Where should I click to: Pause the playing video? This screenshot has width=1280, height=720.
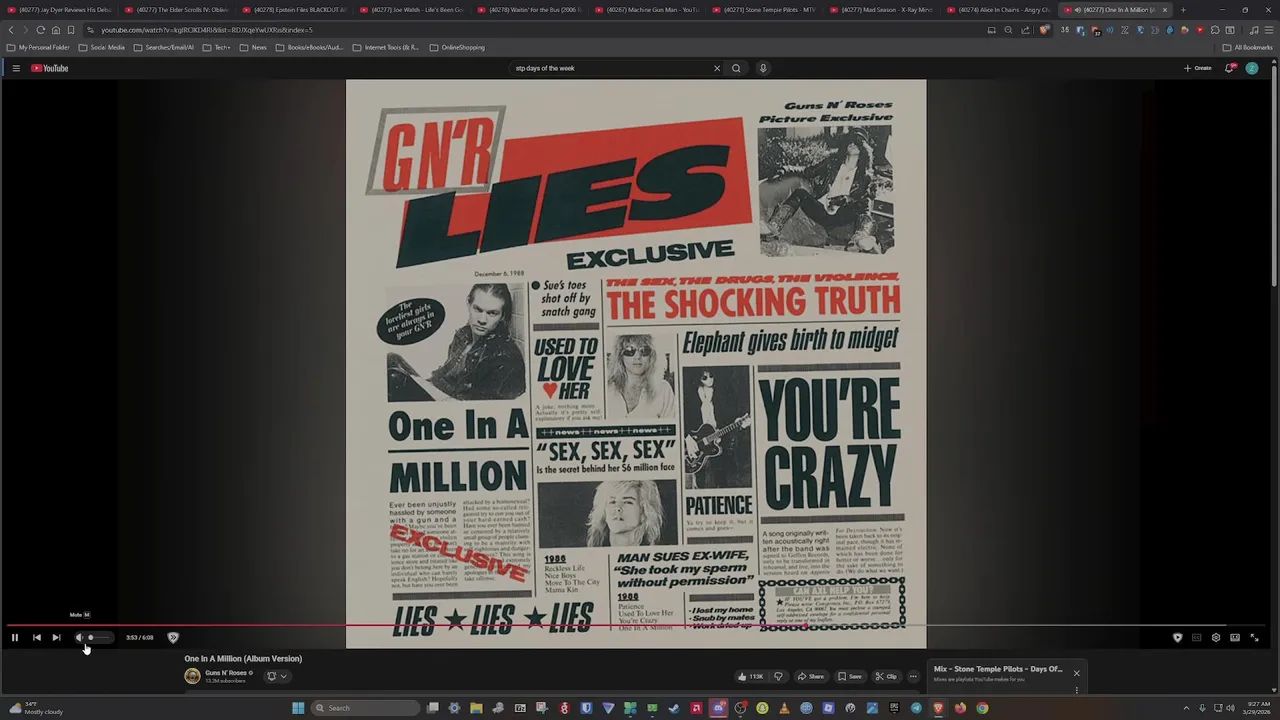tap(15, 637)
